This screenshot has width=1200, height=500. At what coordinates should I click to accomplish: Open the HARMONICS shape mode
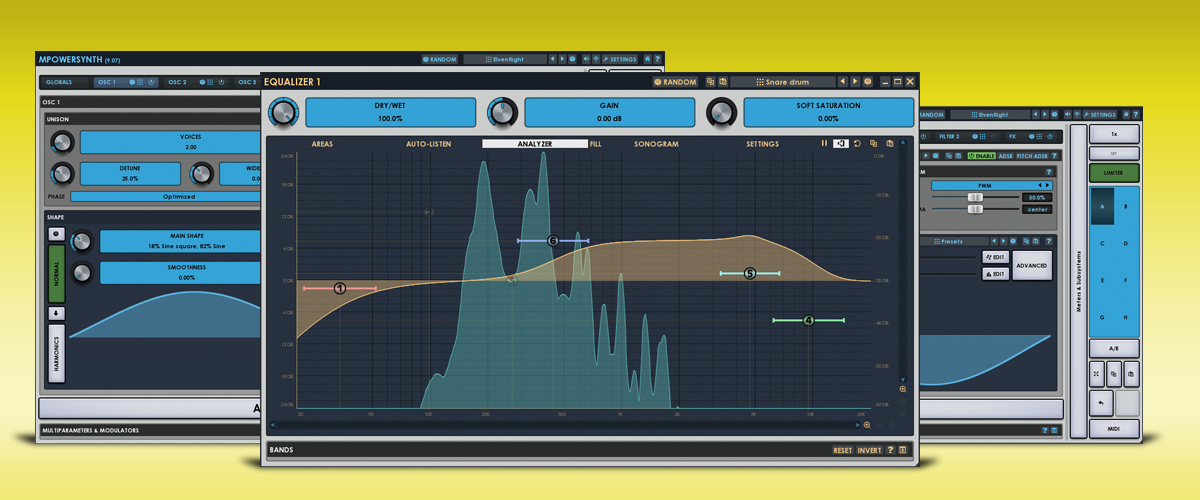click(57, 354)
